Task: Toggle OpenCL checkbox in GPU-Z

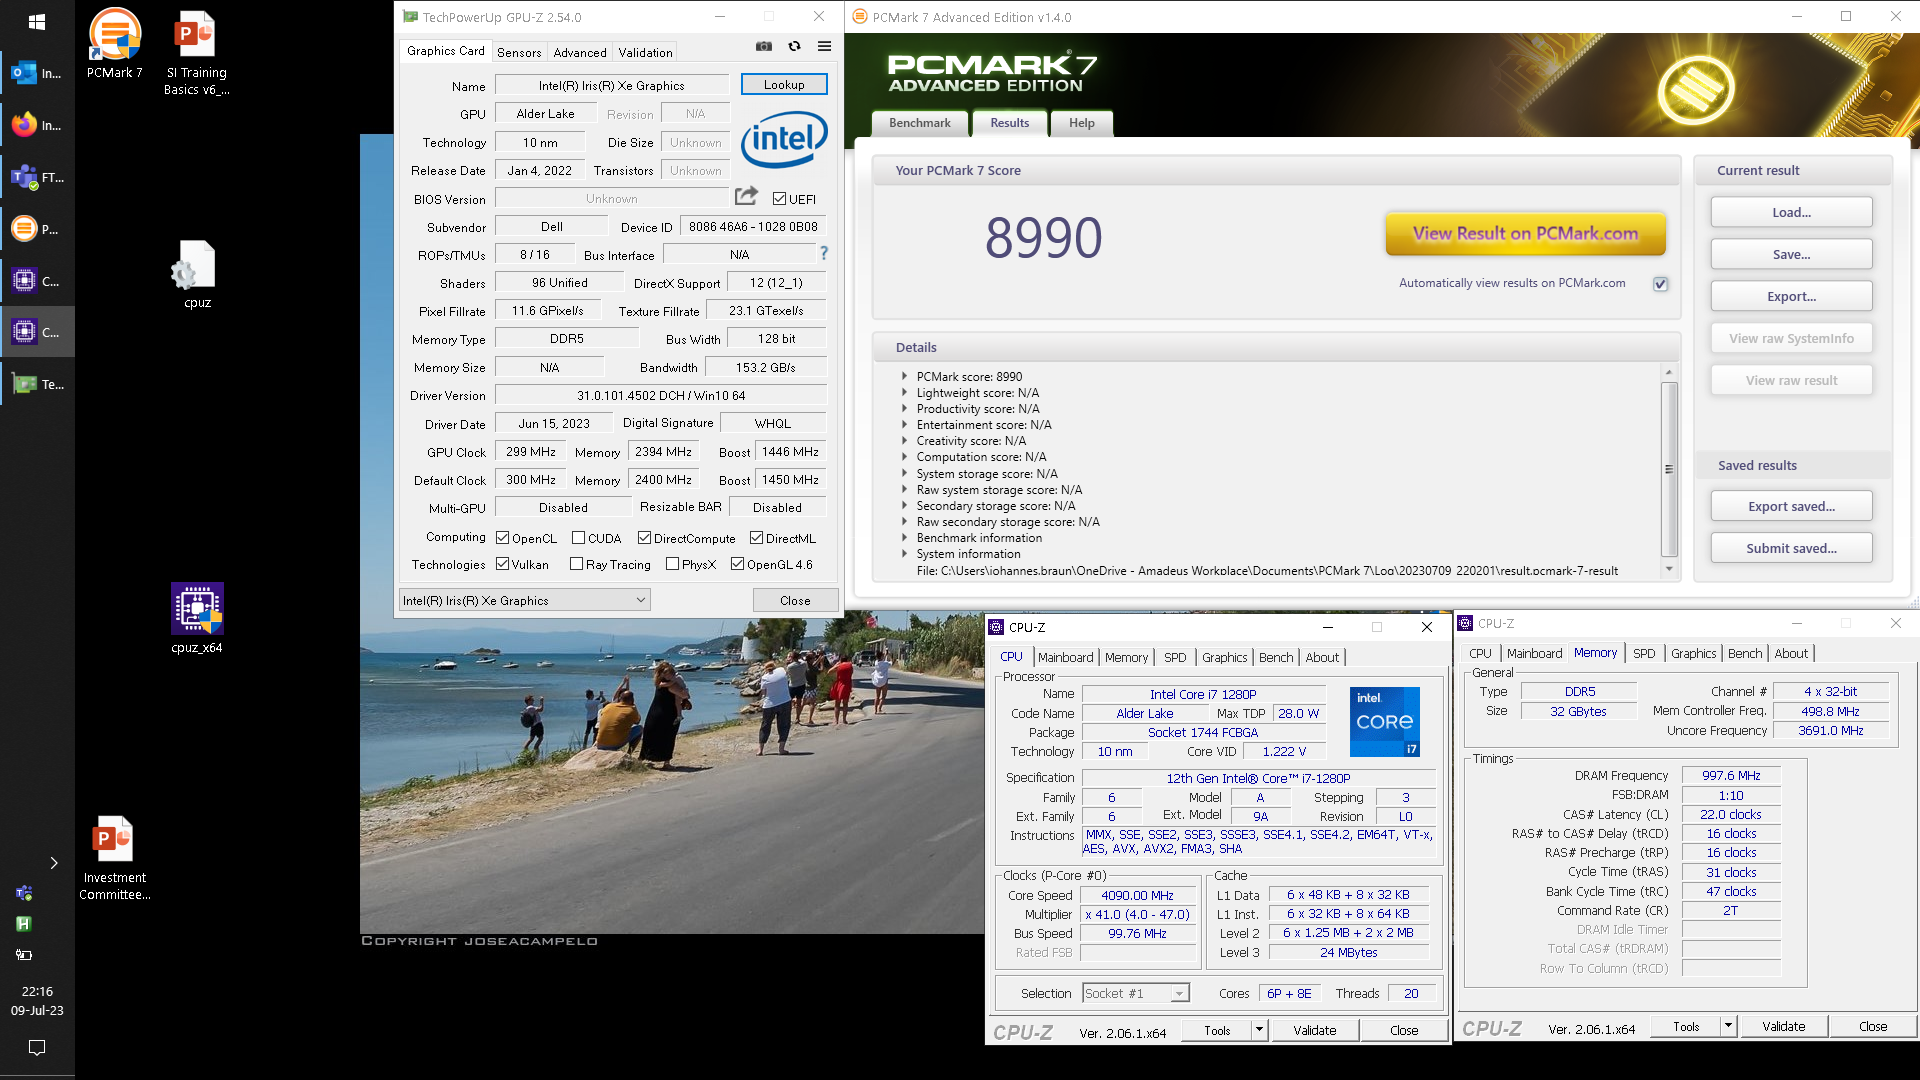Action: click(x=503, y=538)
